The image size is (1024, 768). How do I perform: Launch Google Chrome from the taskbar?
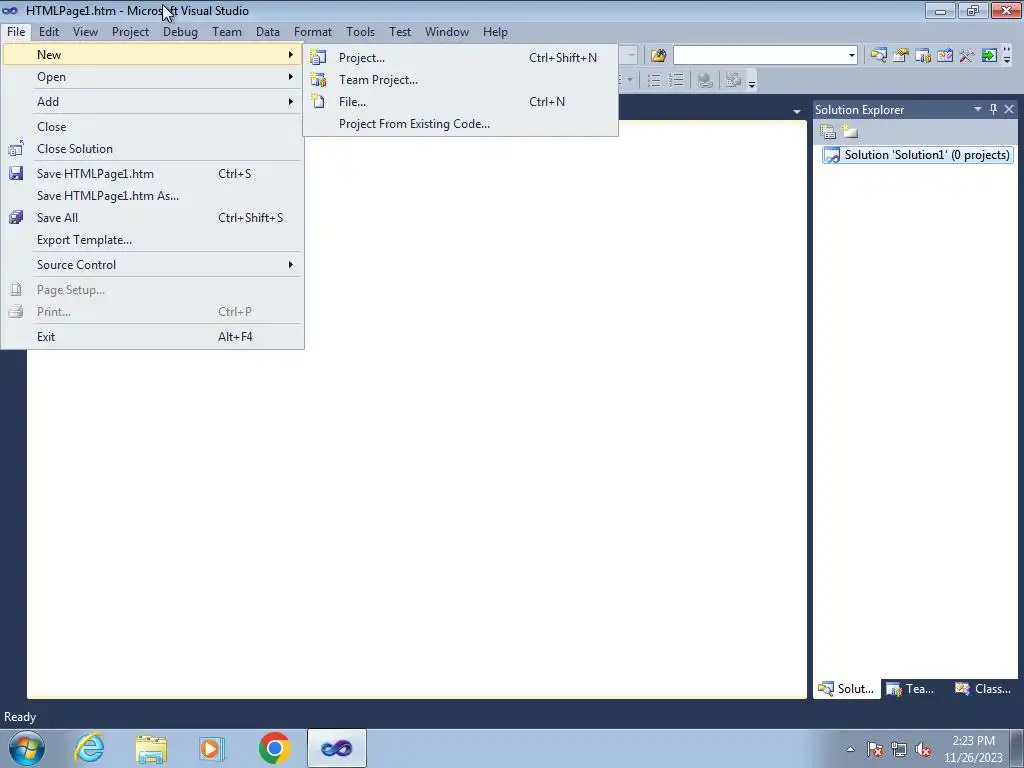(274, 748)
